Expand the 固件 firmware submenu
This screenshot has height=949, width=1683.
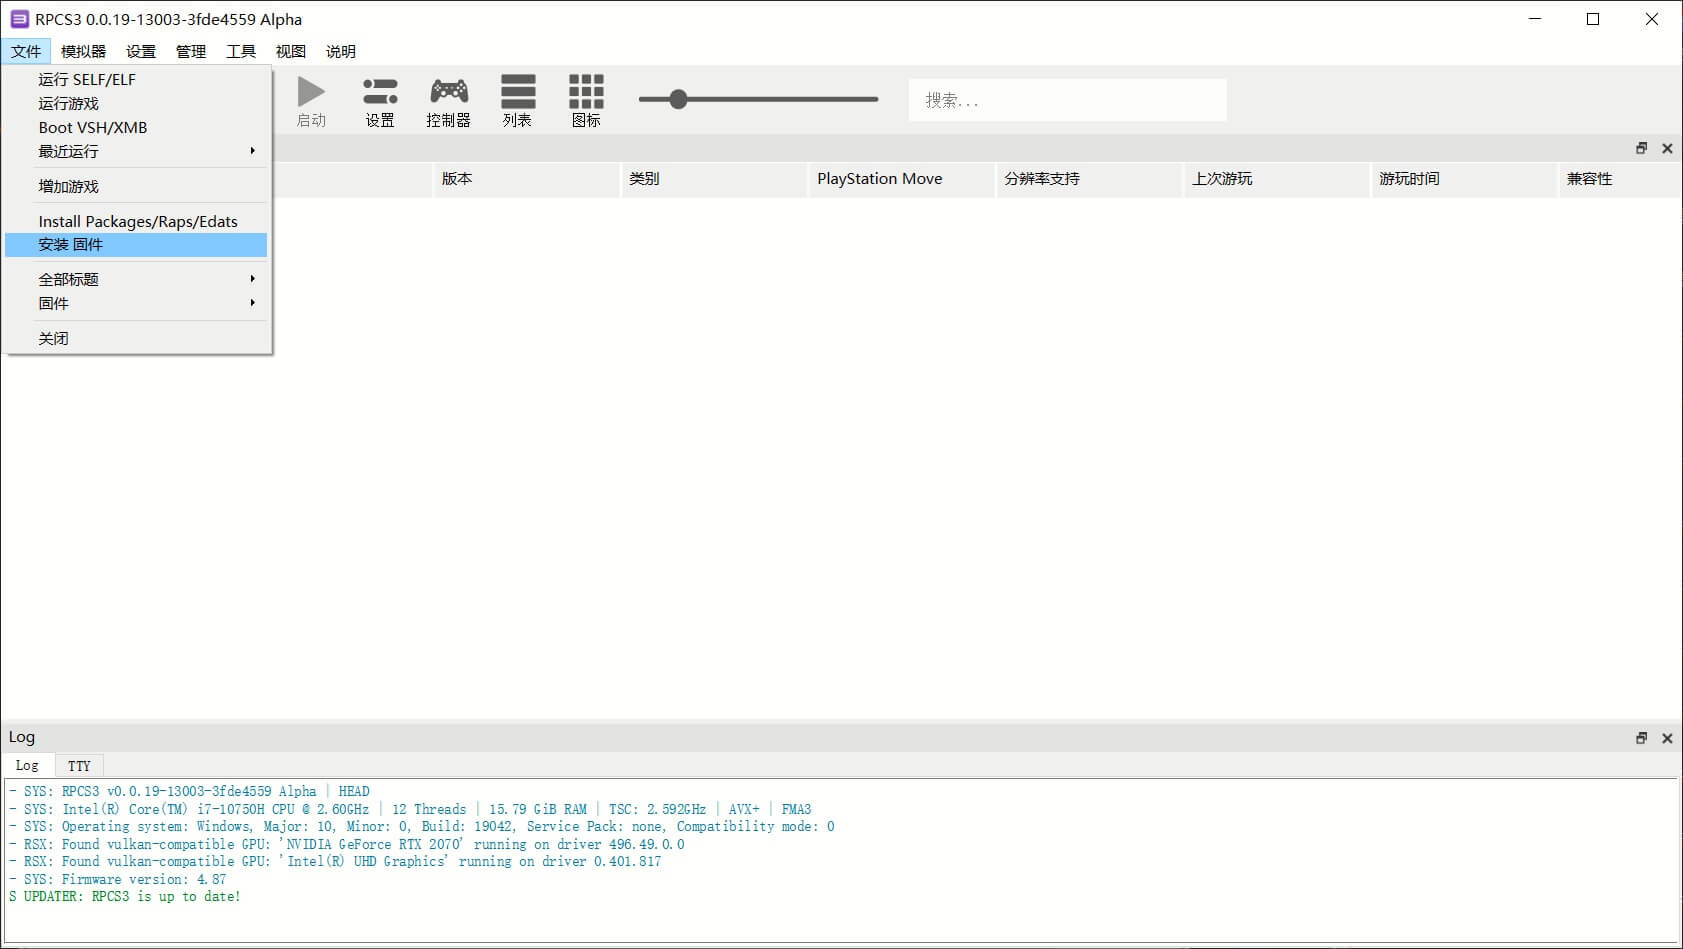pos(136,303)
